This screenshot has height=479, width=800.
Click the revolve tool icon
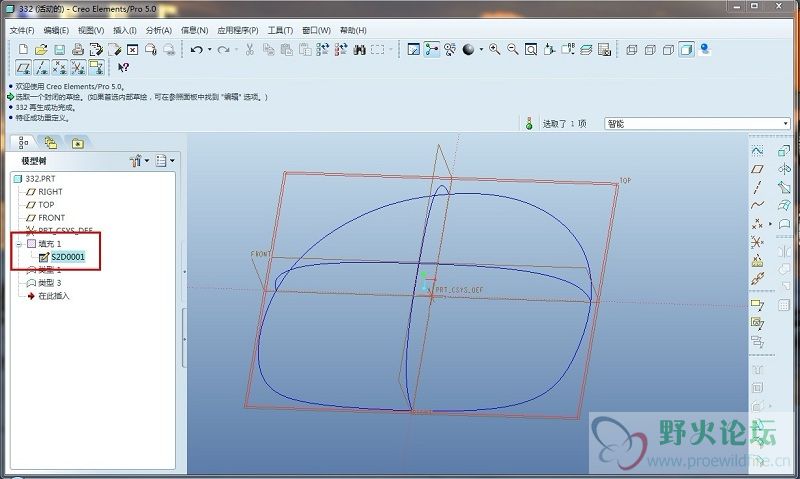tap(784, 169)
